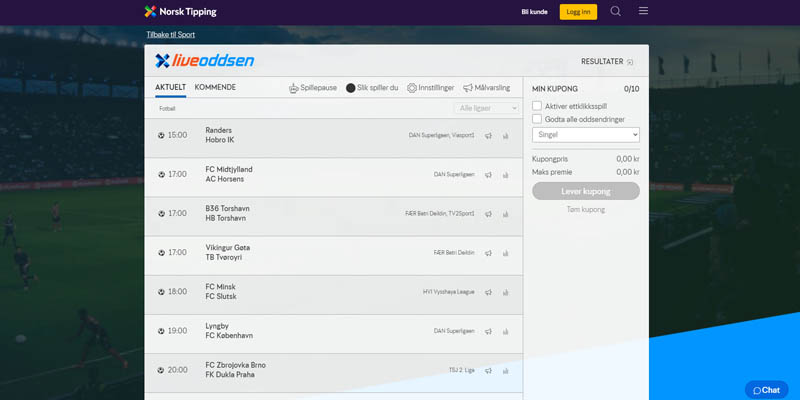Click the liveoddsen logo
Viewport: 800px width, 400px height.
click(x=205, y=61)
